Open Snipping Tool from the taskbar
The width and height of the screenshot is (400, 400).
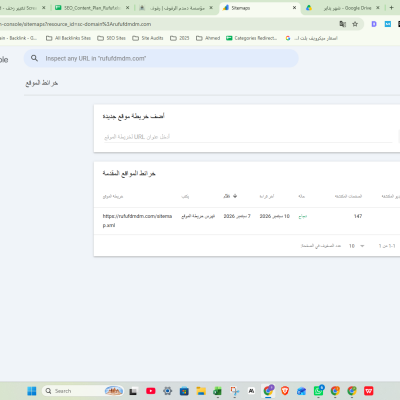click(235, 391)
